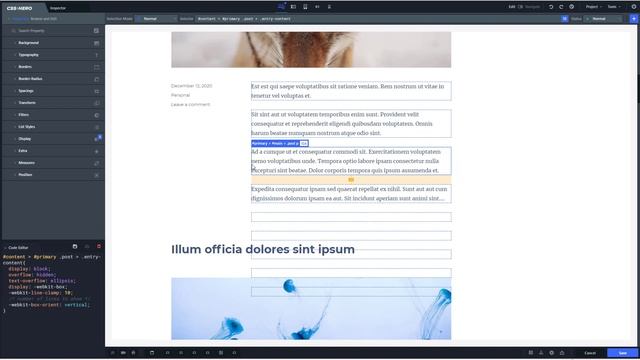The width and height of the screenshot is (640, 360).
Task: Click the Spacings group icon on the right
Action: click(97, 91)
